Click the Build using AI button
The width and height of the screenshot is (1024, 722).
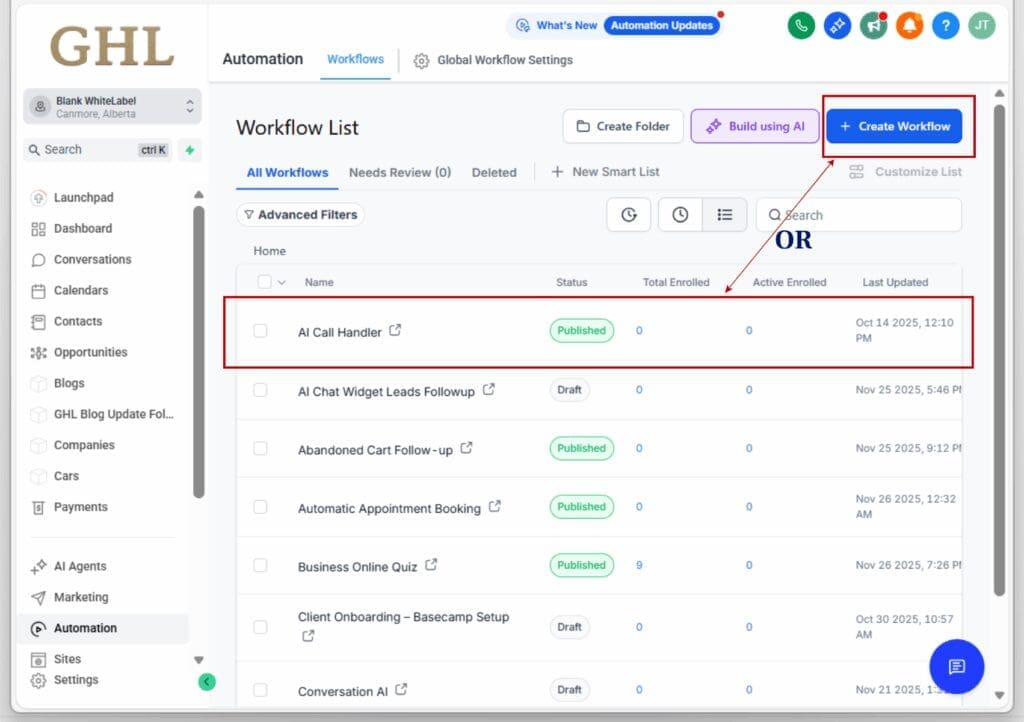(755, 127)
